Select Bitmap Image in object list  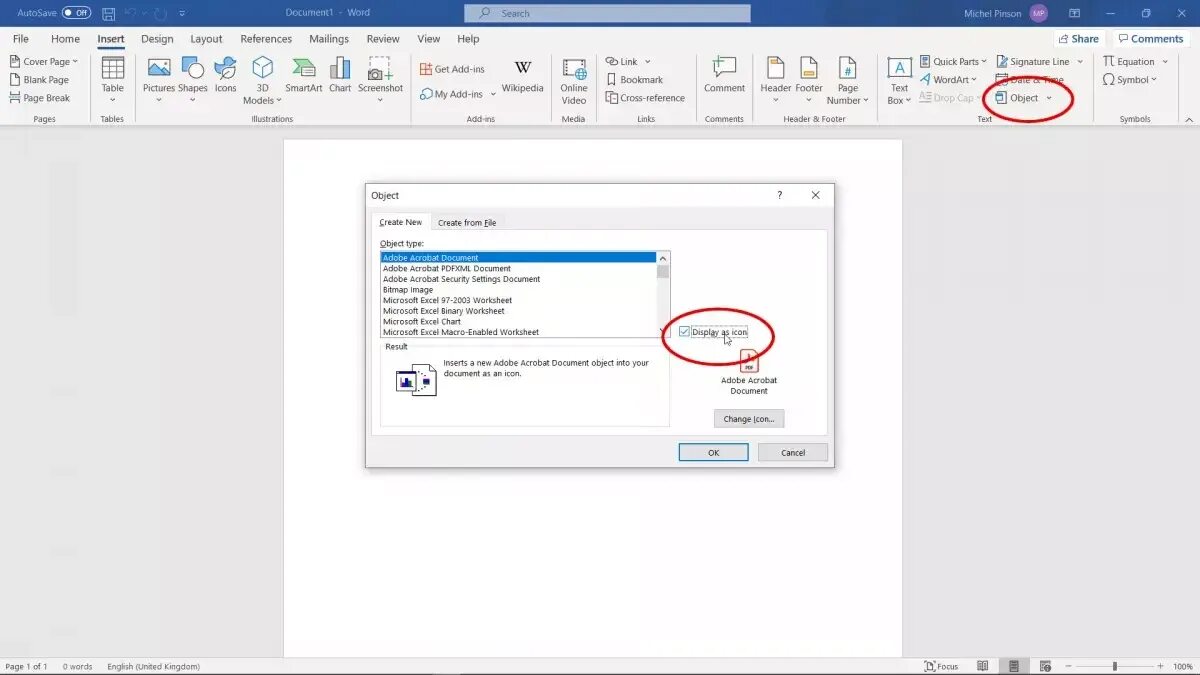518,290
